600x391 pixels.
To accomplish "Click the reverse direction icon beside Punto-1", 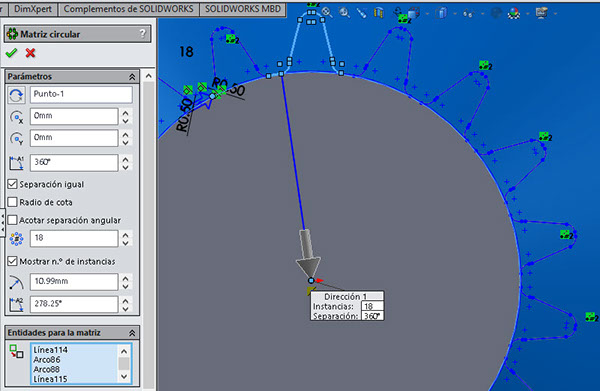I will coord(16,95).
